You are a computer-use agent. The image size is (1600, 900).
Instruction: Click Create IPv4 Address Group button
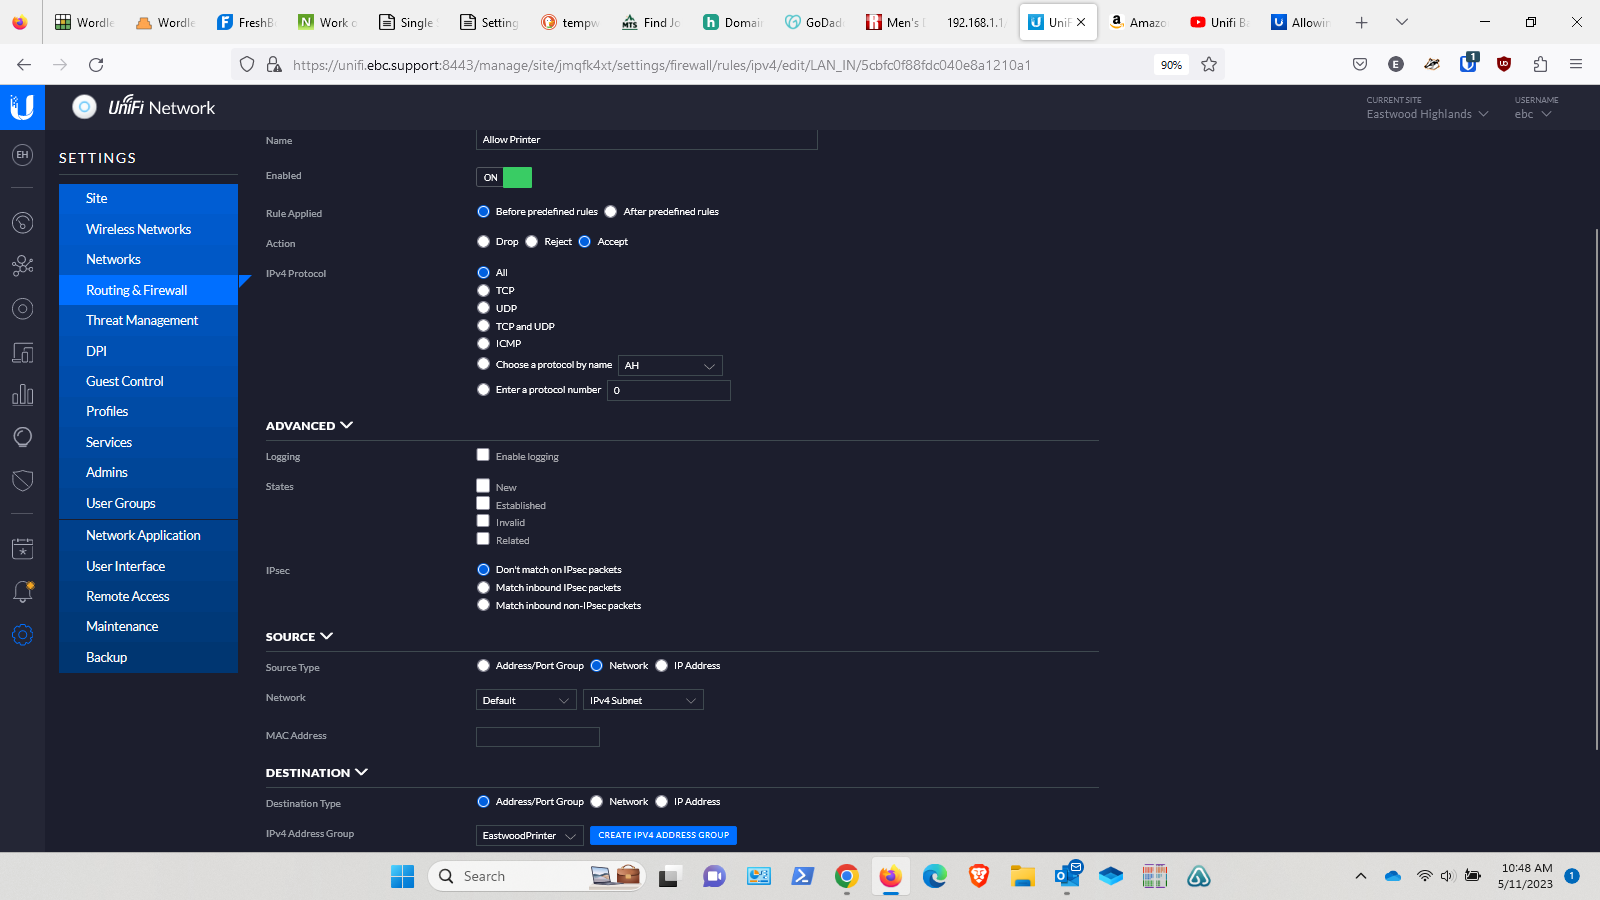pos(663,835)
